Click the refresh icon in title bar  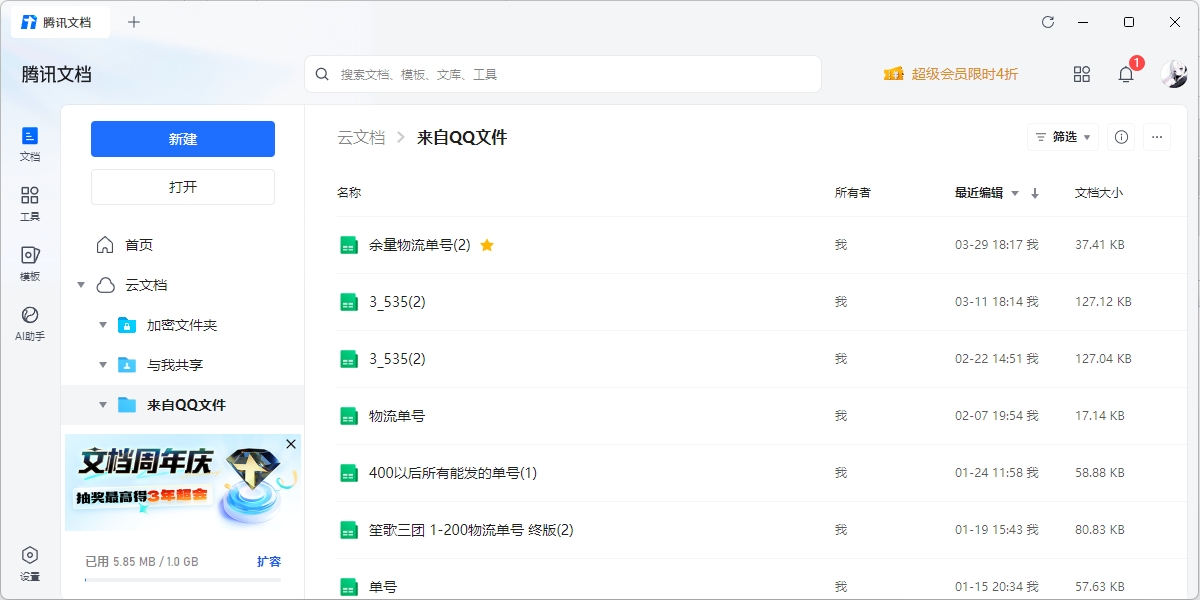[x=1048, y=22]
